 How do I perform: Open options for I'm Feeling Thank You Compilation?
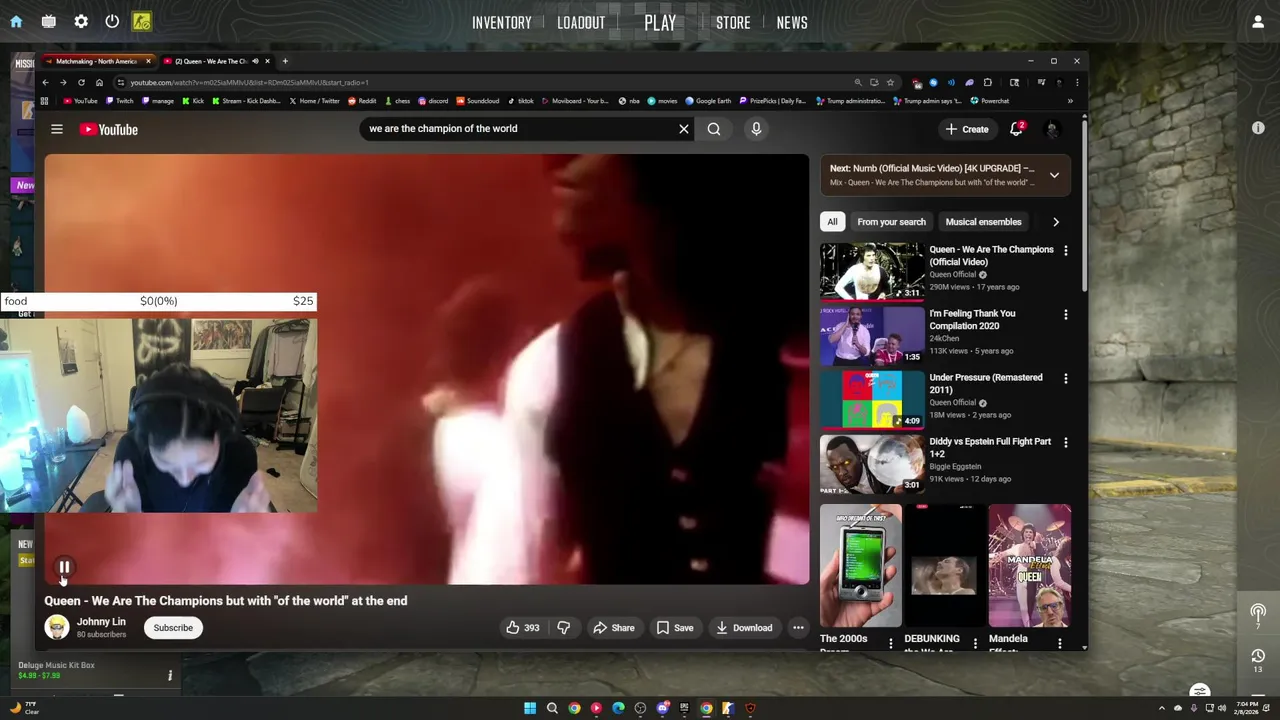click(1065, 315)
